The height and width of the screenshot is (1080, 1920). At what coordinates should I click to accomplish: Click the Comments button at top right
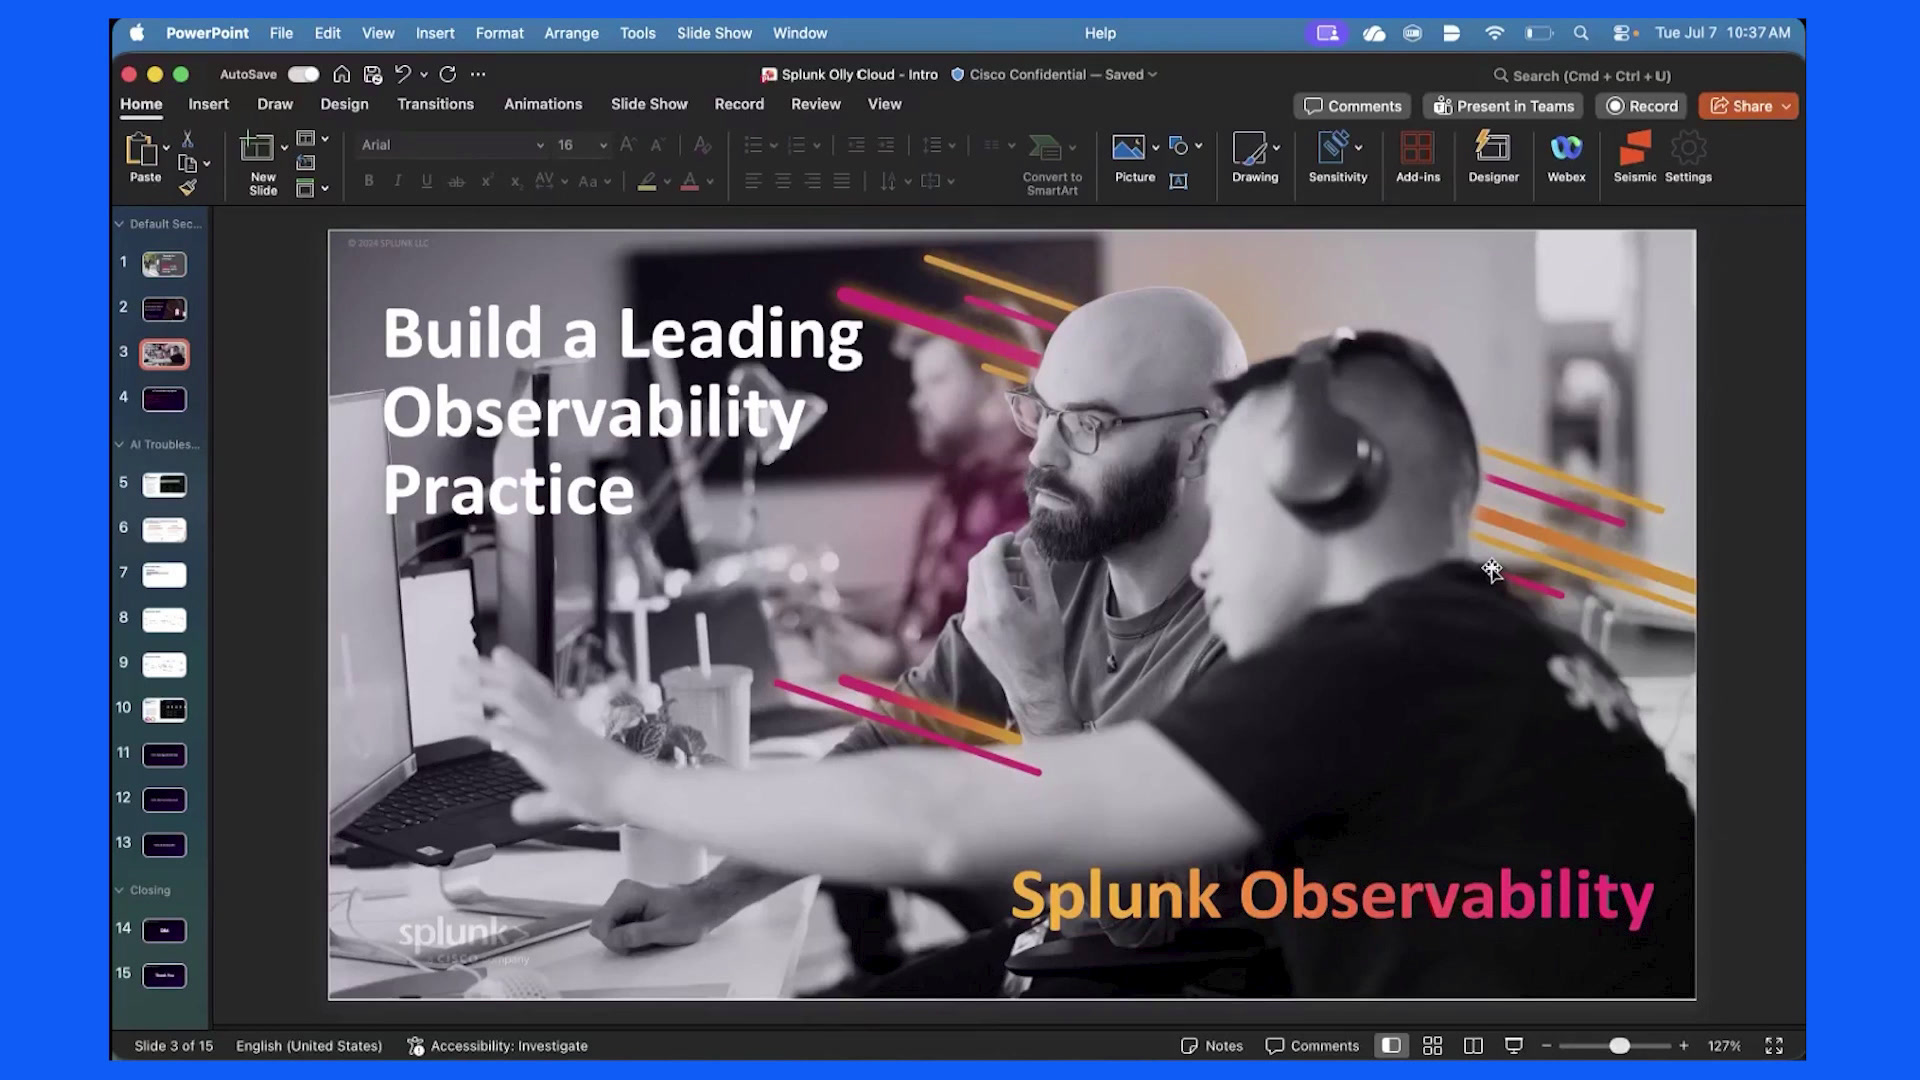1352,106
